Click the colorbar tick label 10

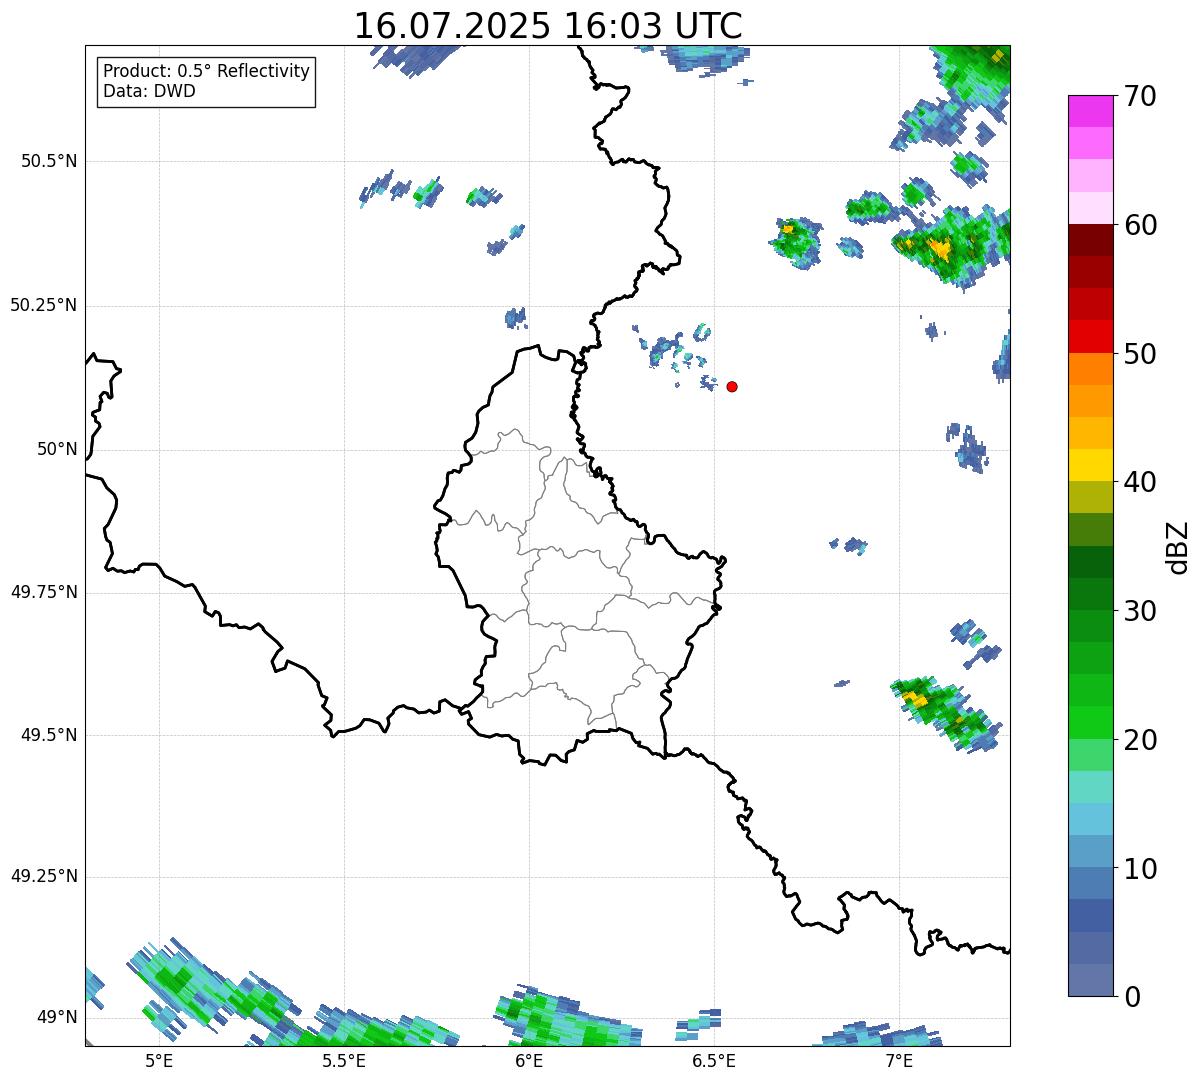click(x=1140, y=868)
